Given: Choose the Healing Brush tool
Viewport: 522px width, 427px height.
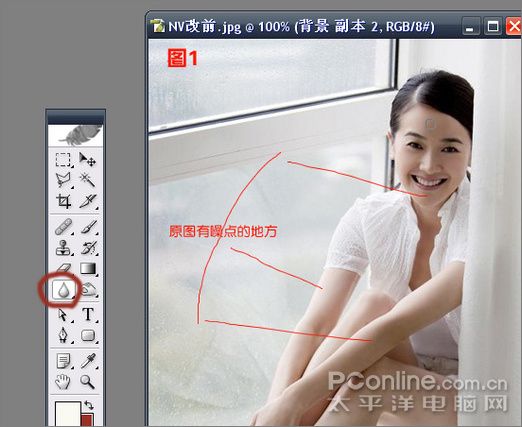Looking at the screenshot, I should point(63,227).
